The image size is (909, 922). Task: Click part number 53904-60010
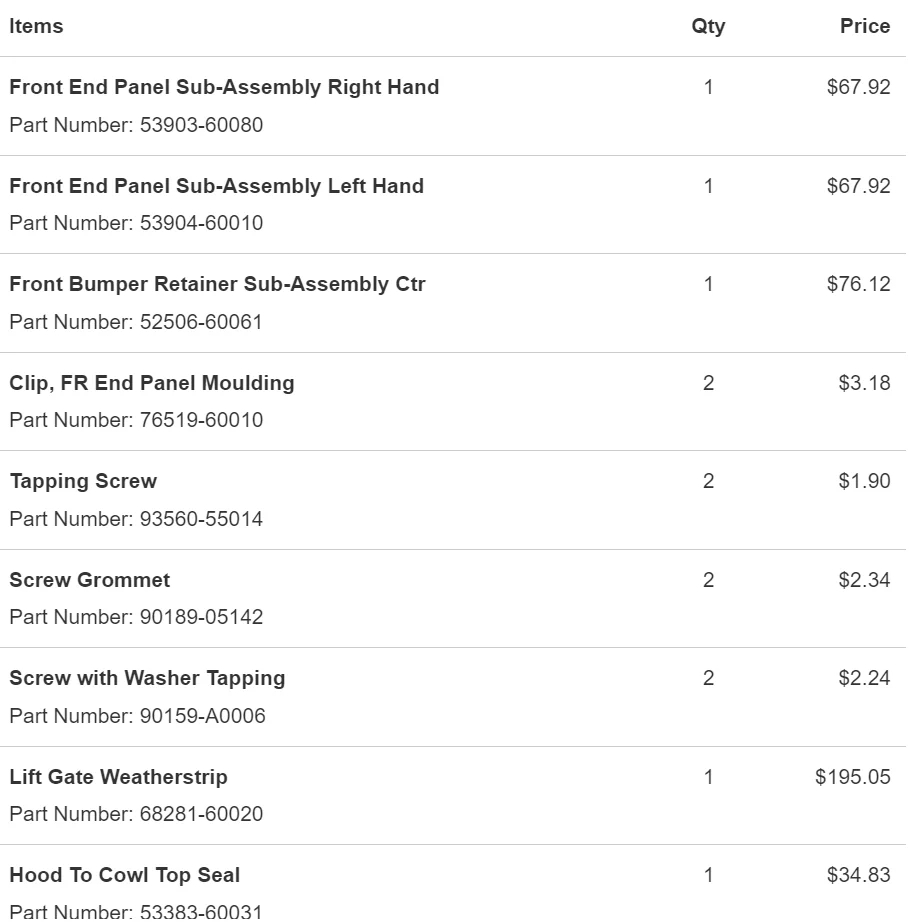(x=201, y=223)
